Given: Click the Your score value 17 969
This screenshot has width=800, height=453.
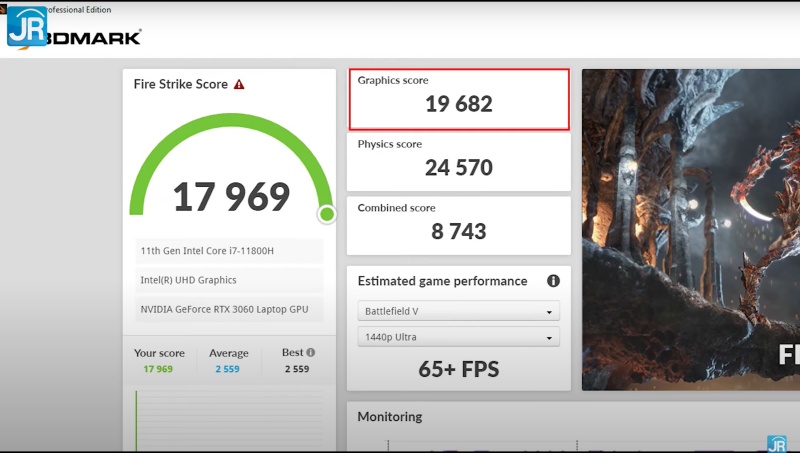Looking at the screenshot, I should point(158,369).
